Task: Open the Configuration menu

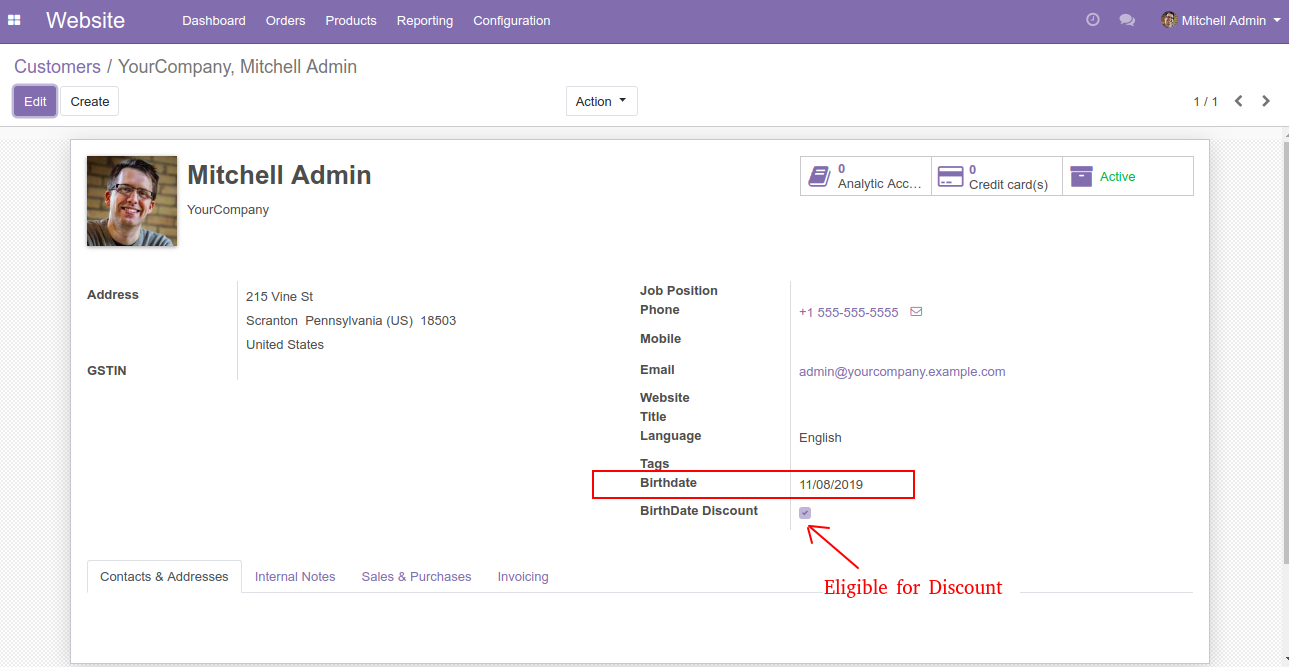Action: coord(512,20)
